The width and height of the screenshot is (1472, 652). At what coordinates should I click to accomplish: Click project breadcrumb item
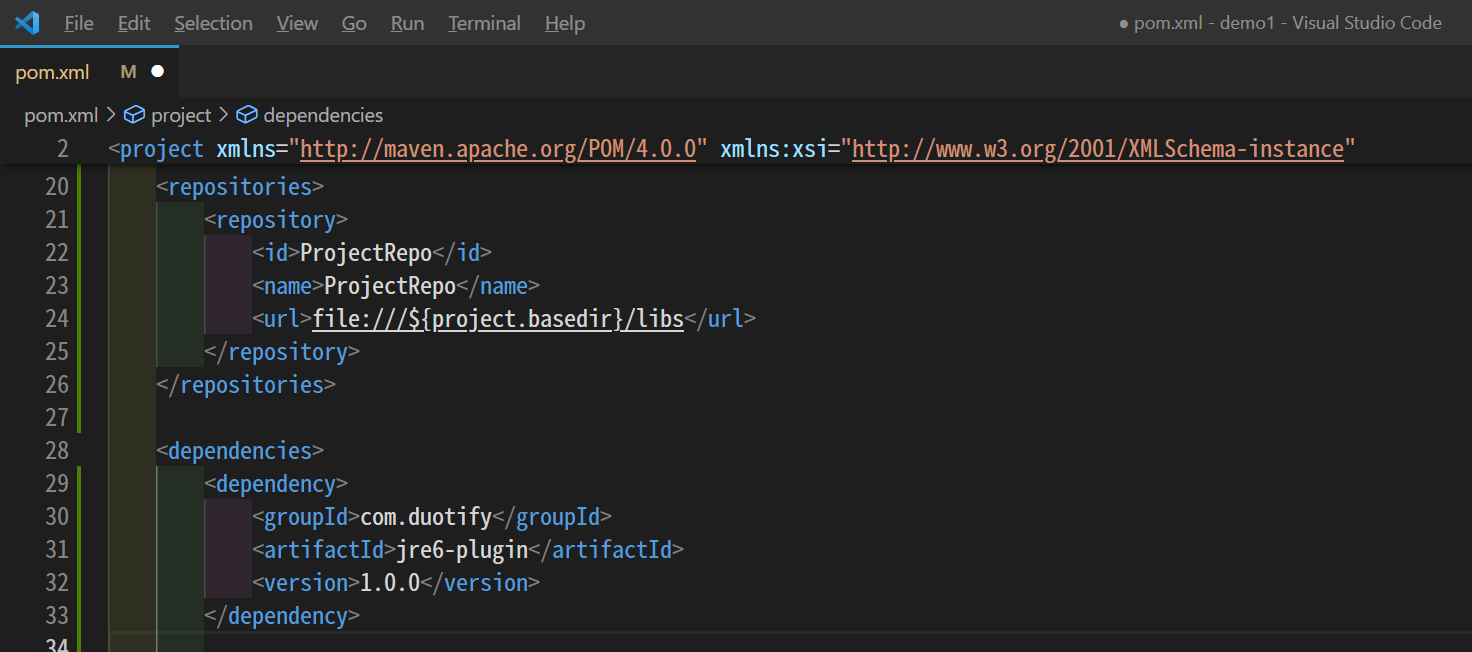(x=181, y=115)
